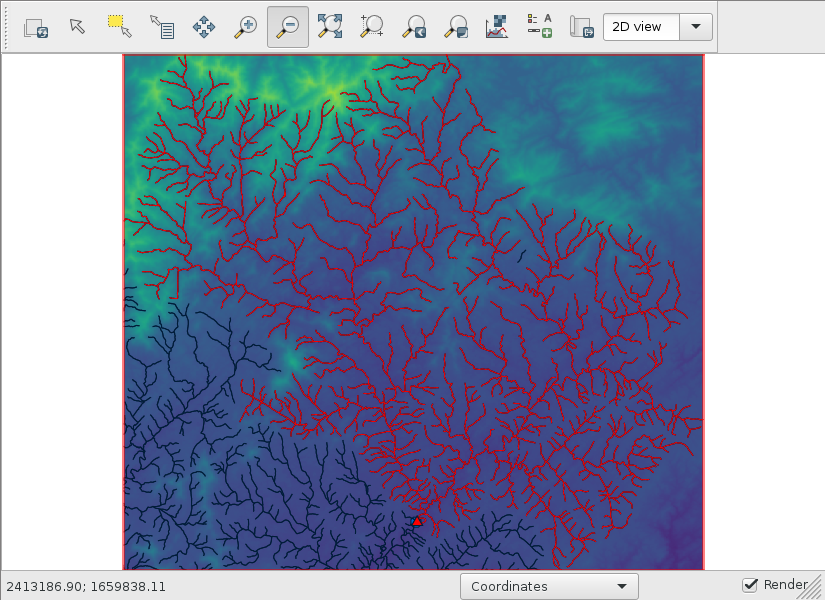Toggle the Render checkbox
This screenshot has width=825, height=600.
pyautogui.click(x=750, y=585)
